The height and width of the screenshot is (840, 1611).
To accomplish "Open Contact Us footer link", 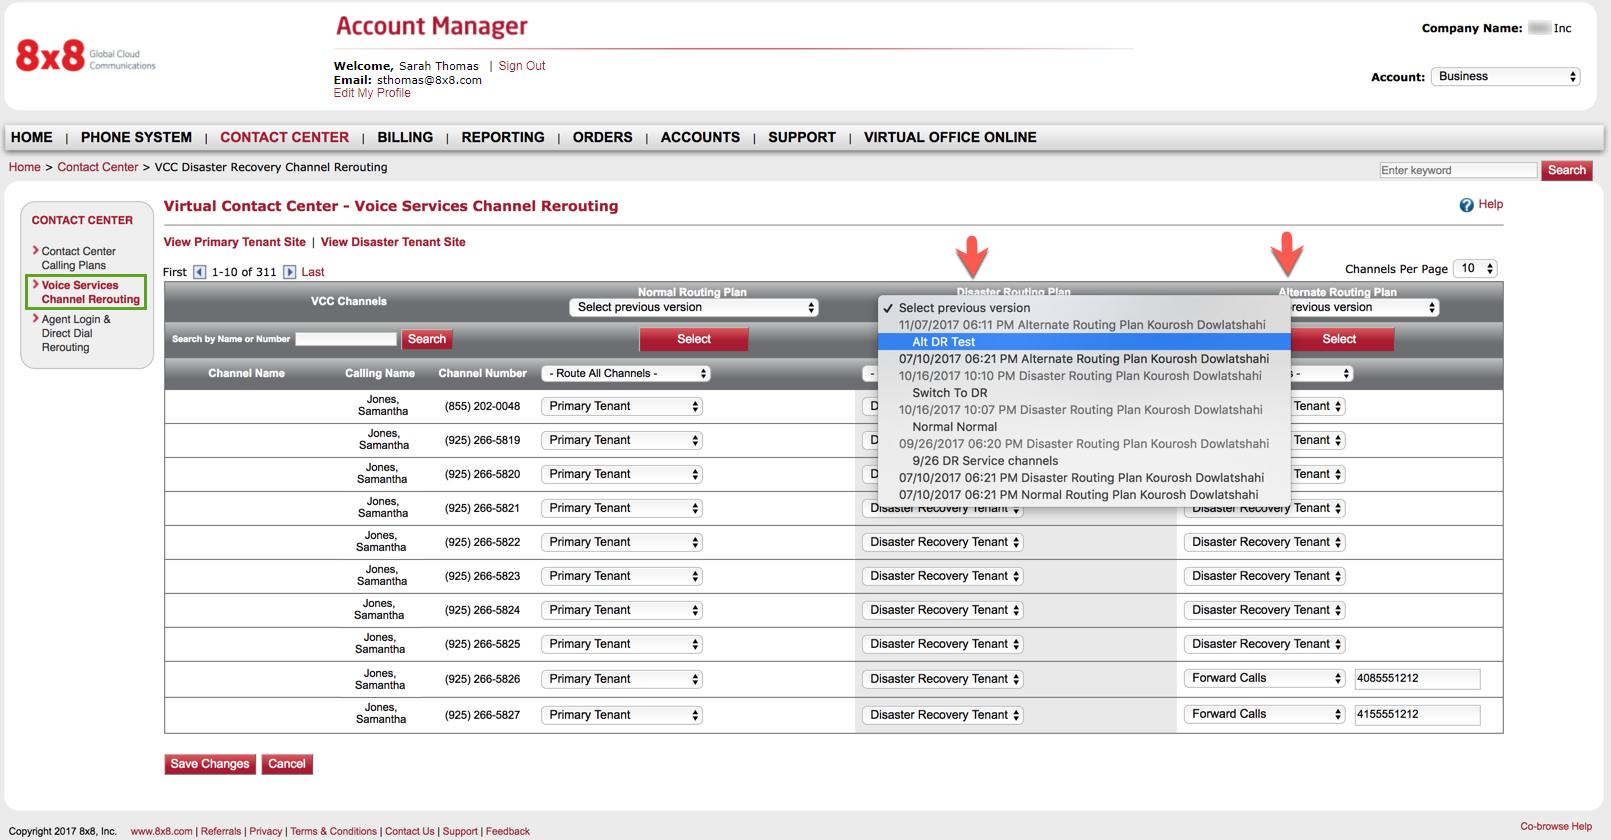I will (410, 831).
